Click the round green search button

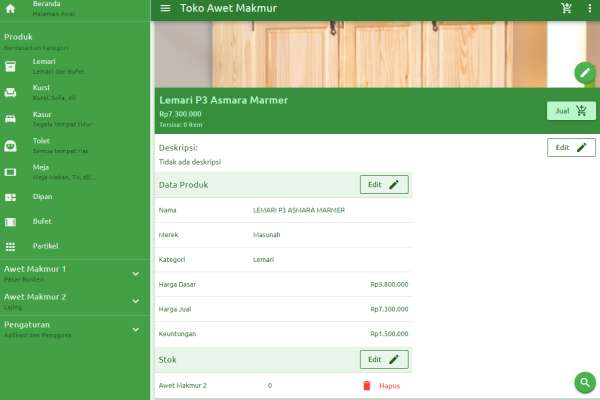click(x=585, y=382)
